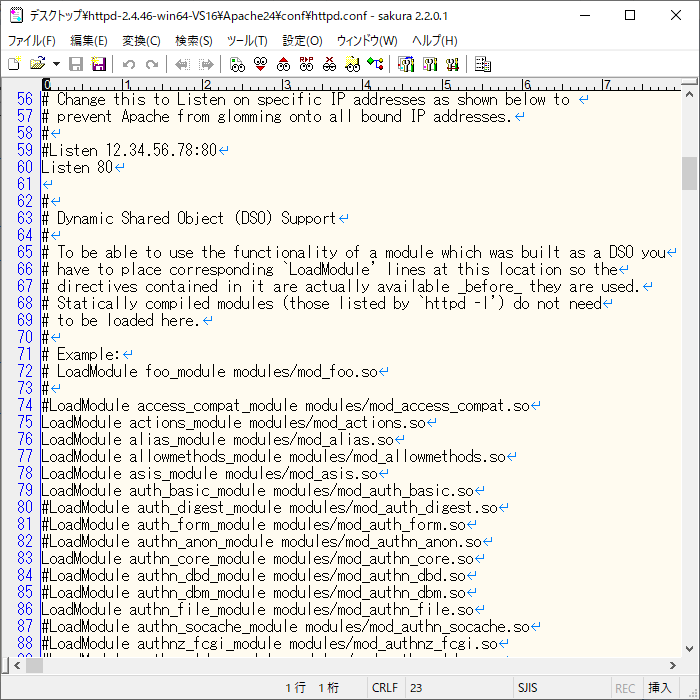Click the Save floppy disk icon

point(76,64)
